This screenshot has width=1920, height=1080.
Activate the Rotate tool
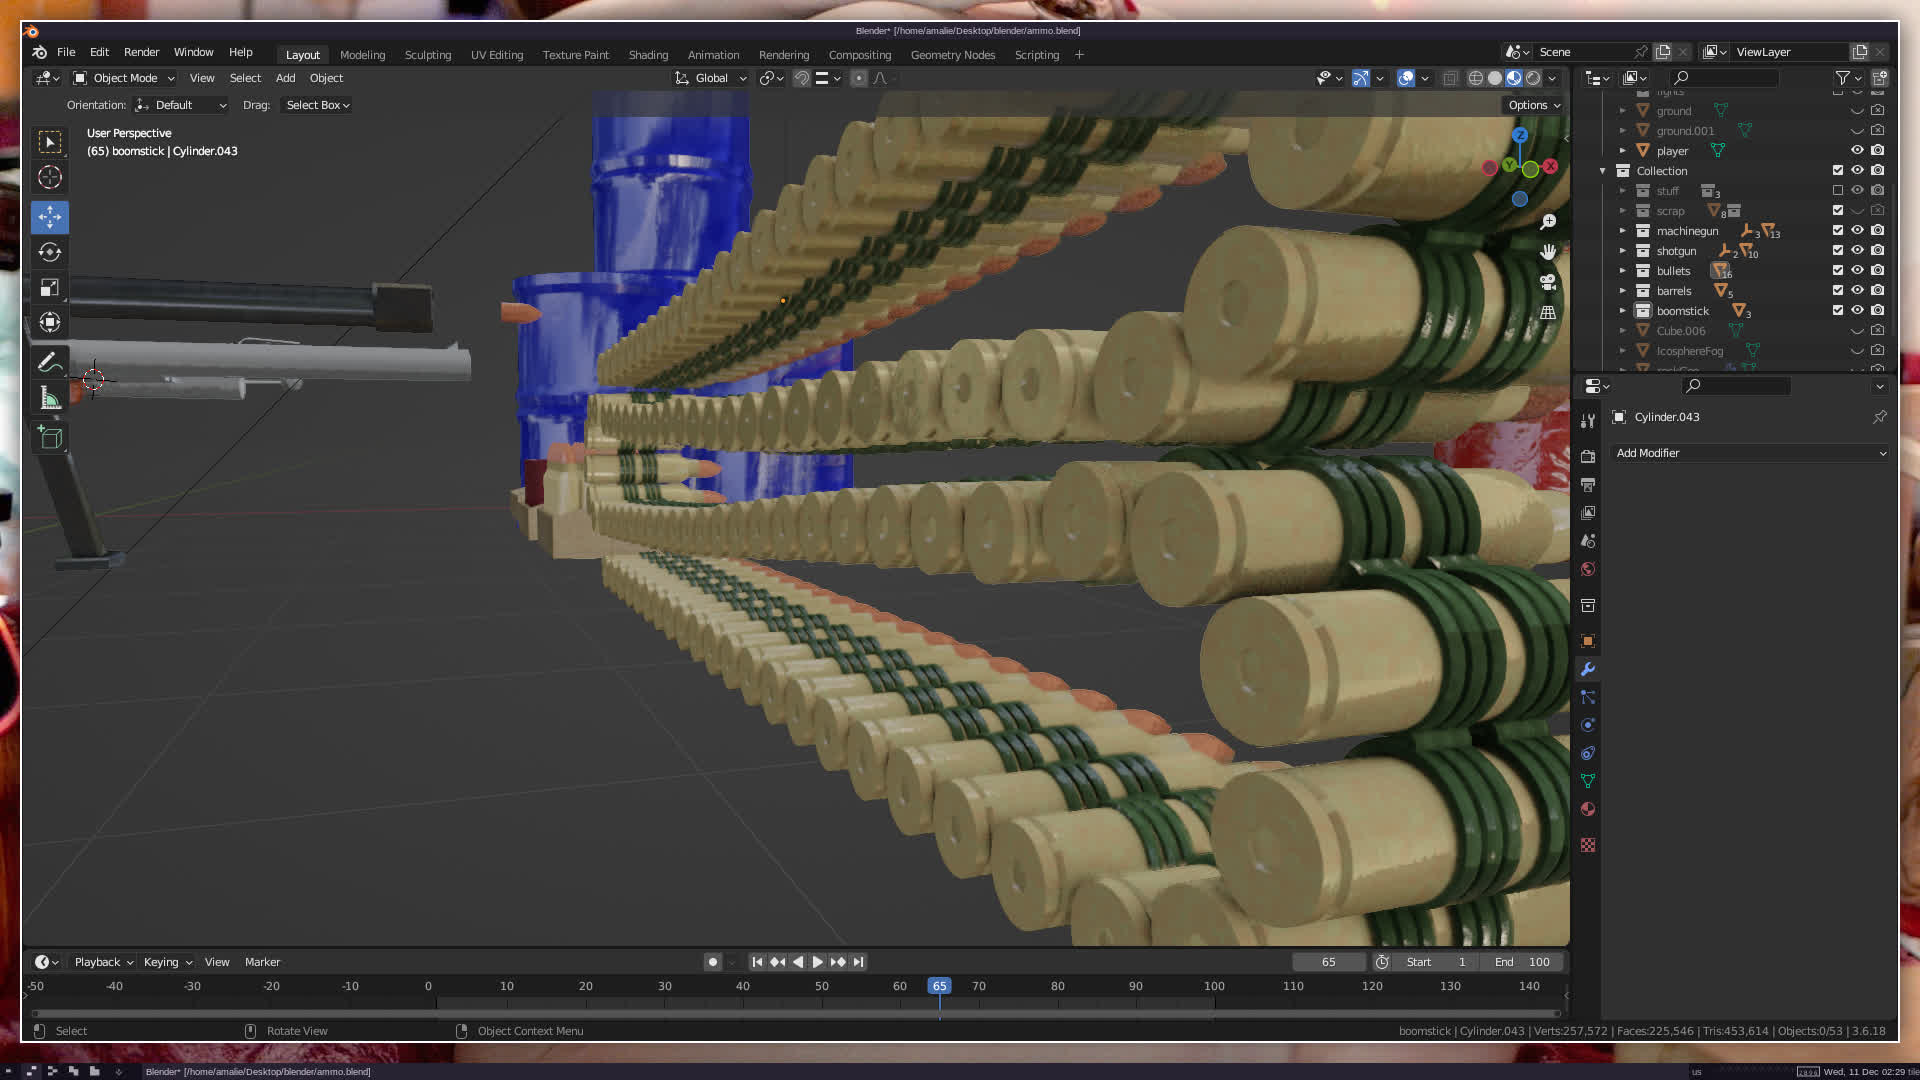click(x=49, y=252)
